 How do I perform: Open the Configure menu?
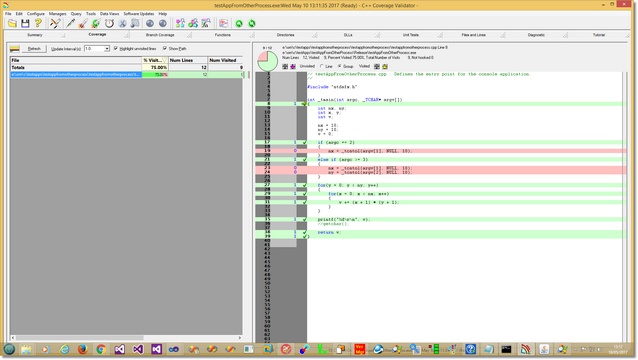click(x=36, y=13)
